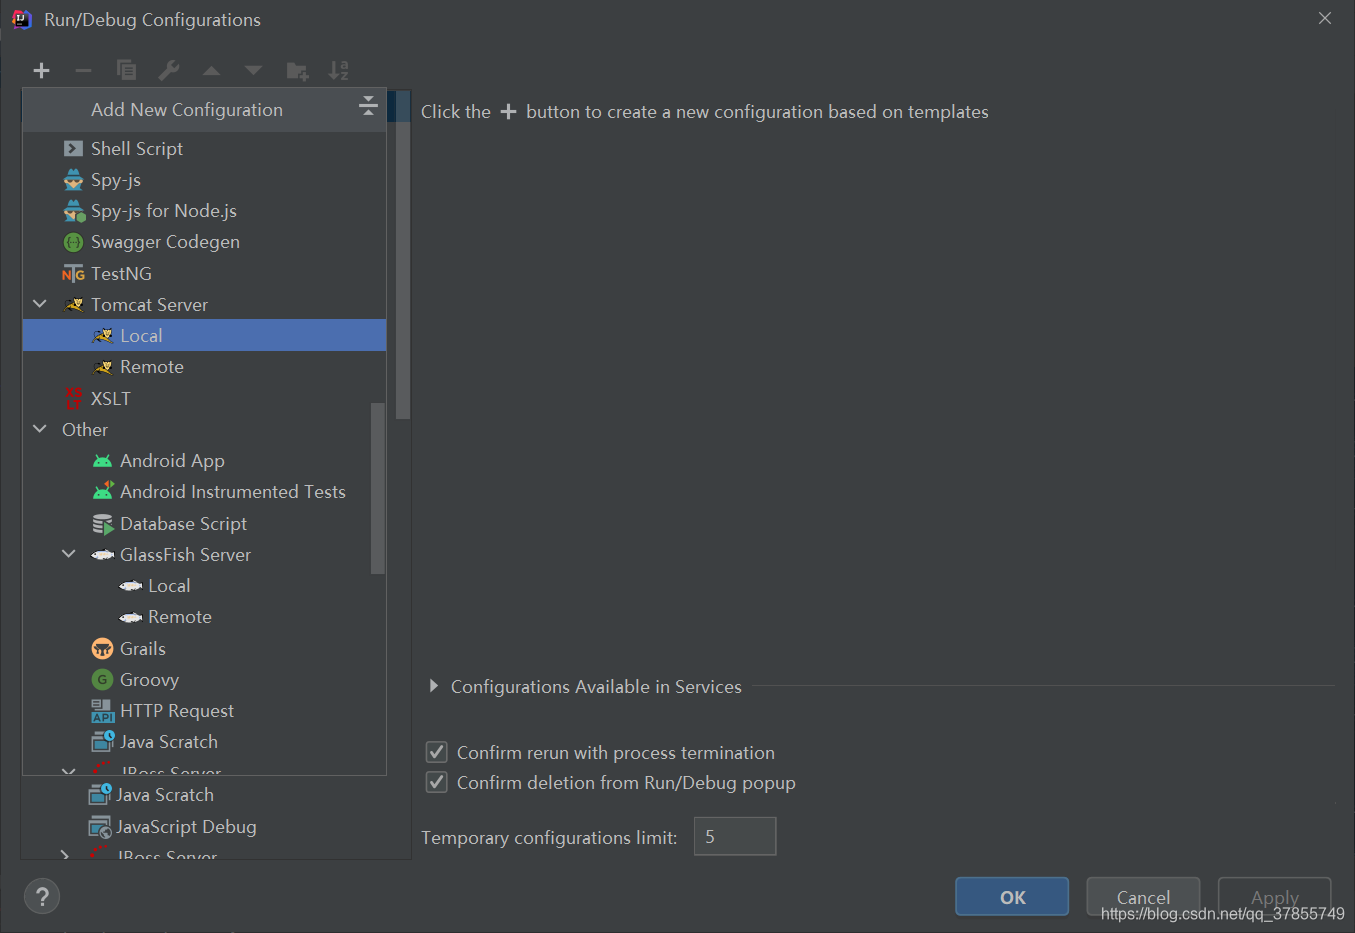Select Local under Tomcat Server
The height and width of the screenshot is (933, 1355).
point(204,336)
